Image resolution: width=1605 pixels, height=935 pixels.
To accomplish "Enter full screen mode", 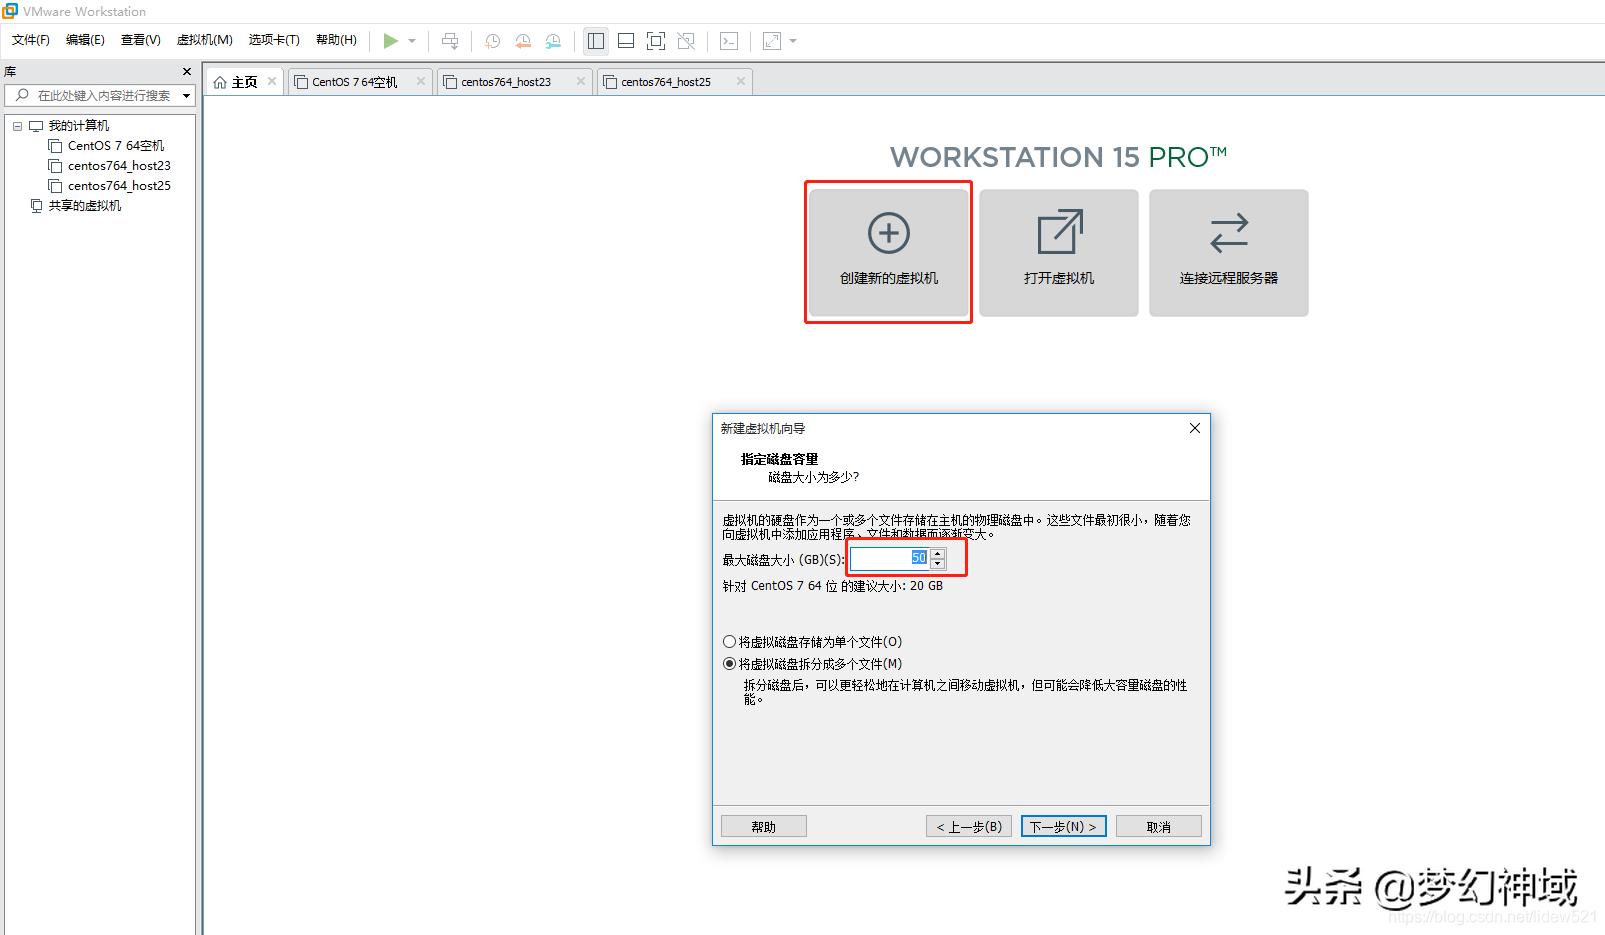I will [x=655, y=41].
